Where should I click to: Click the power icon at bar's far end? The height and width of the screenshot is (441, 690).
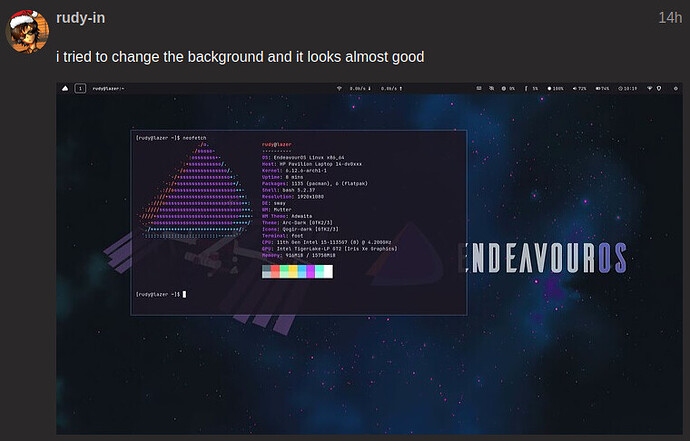(675, 88)
